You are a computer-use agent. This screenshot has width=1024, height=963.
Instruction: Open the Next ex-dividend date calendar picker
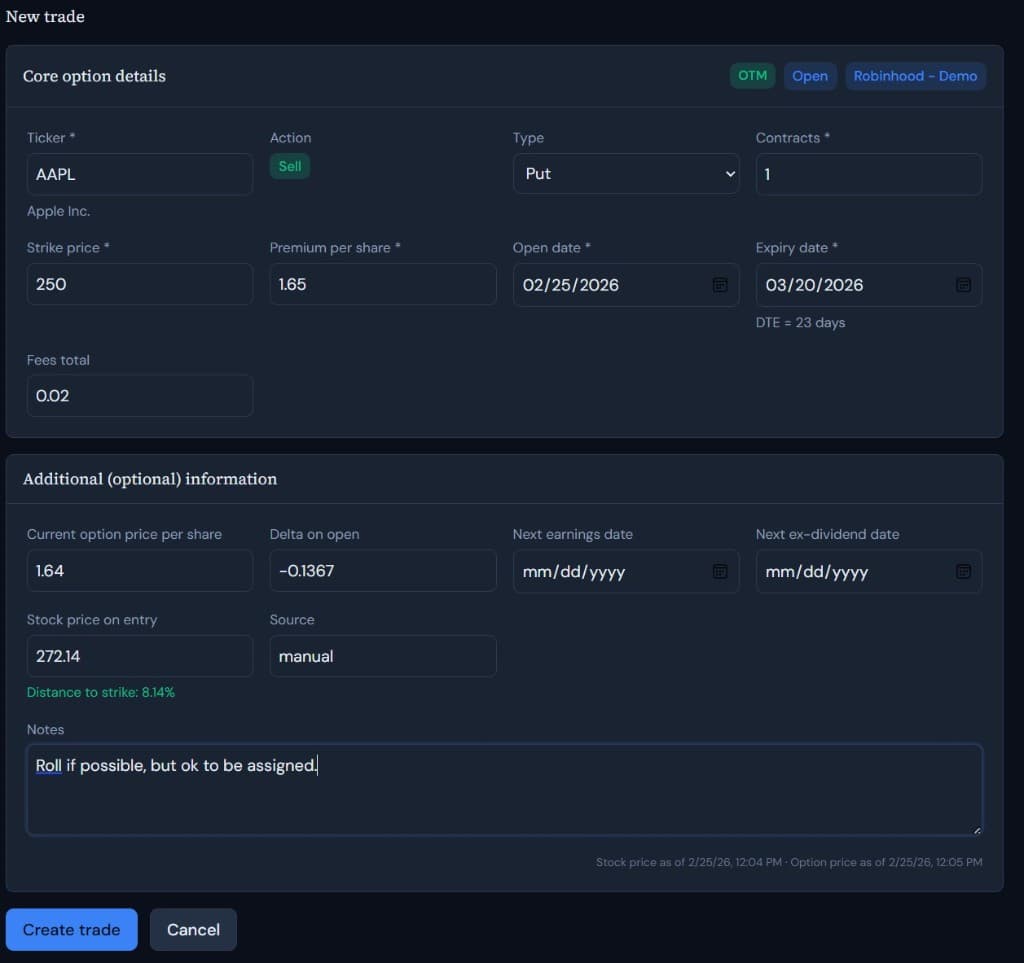(963, 571)
